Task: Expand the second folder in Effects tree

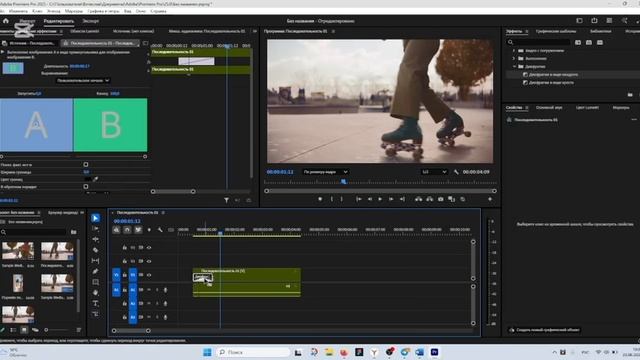Action: click(514, 58)
